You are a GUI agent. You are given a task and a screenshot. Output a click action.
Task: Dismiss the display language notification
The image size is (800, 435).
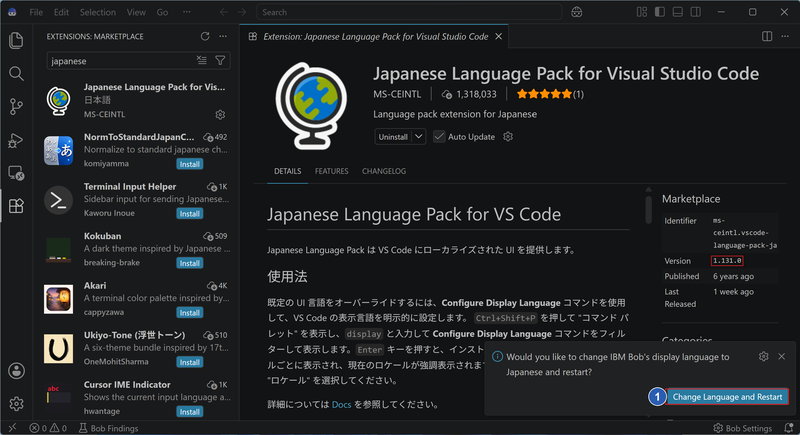[782, 356]
